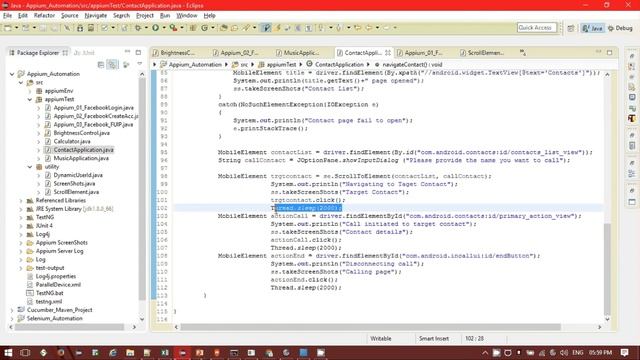The width and height of the screenshot is (640, 360).
Task: Select Calculator.java in Package Explorer
Action: coord(72,142)
